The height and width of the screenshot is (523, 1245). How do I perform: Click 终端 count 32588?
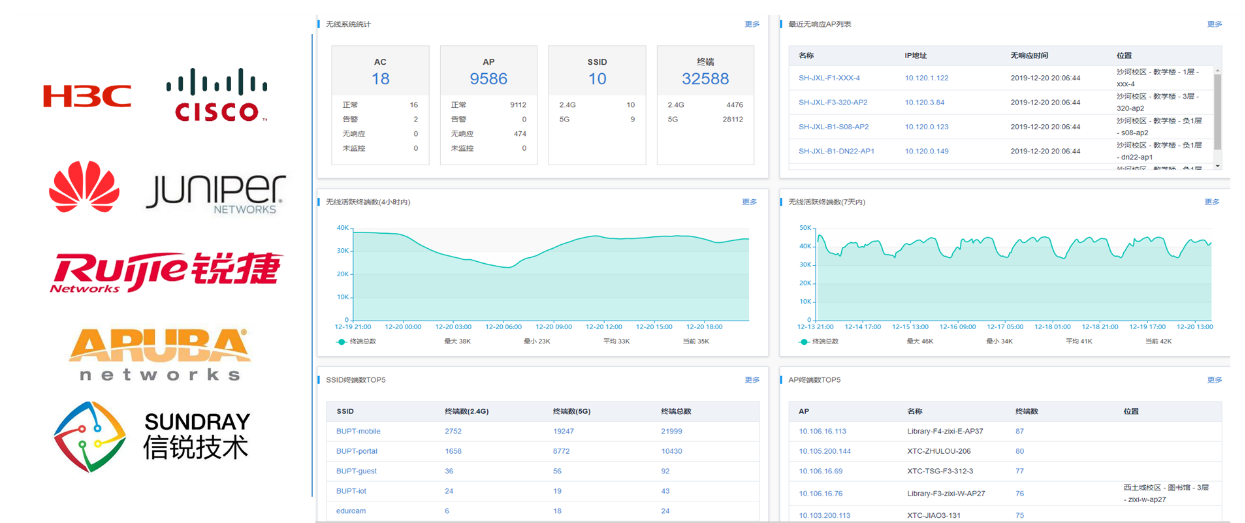pyautogui.click(x=705, y=79)
